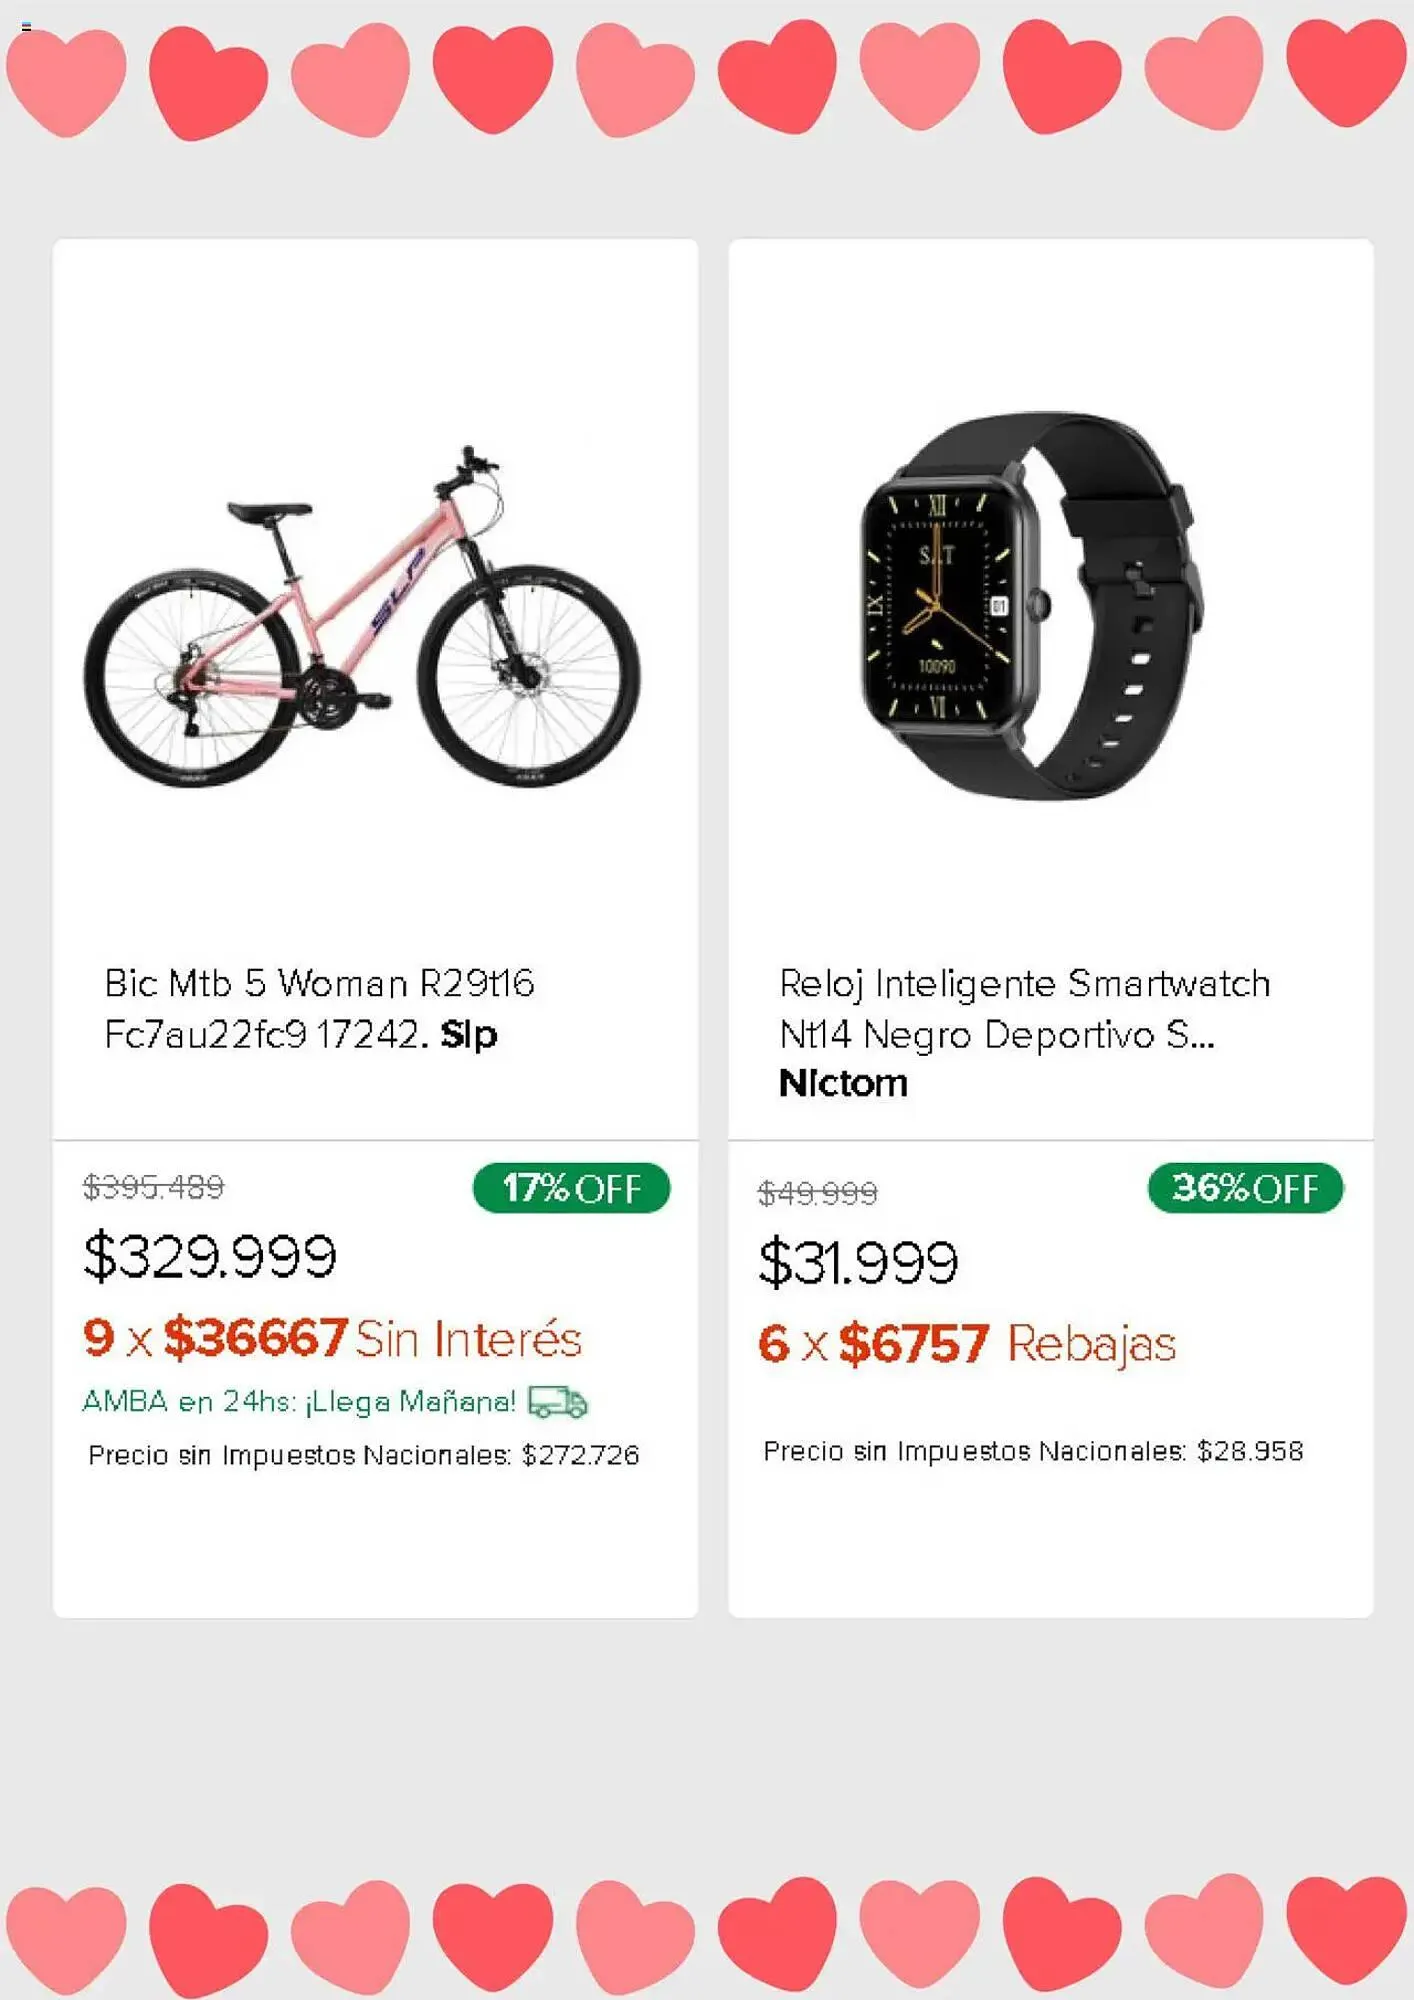The image size is (1414, 2000).
Task: Click the black smartwatch product image
Action: pos(1028,605)
